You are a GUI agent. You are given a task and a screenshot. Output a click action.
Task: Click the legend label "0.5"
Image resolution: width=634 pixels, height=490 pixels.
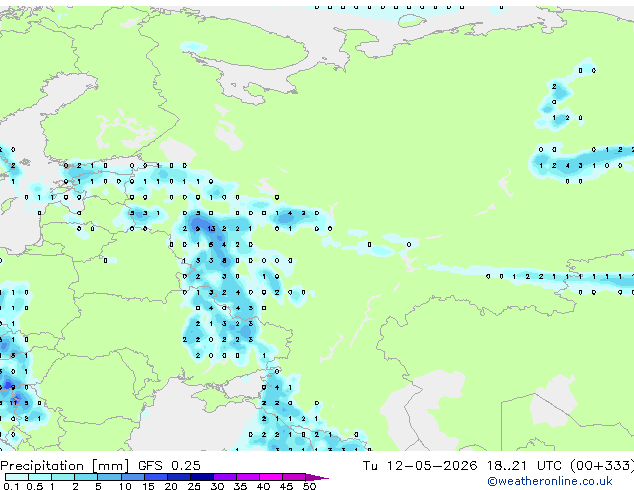click(34, 486)
